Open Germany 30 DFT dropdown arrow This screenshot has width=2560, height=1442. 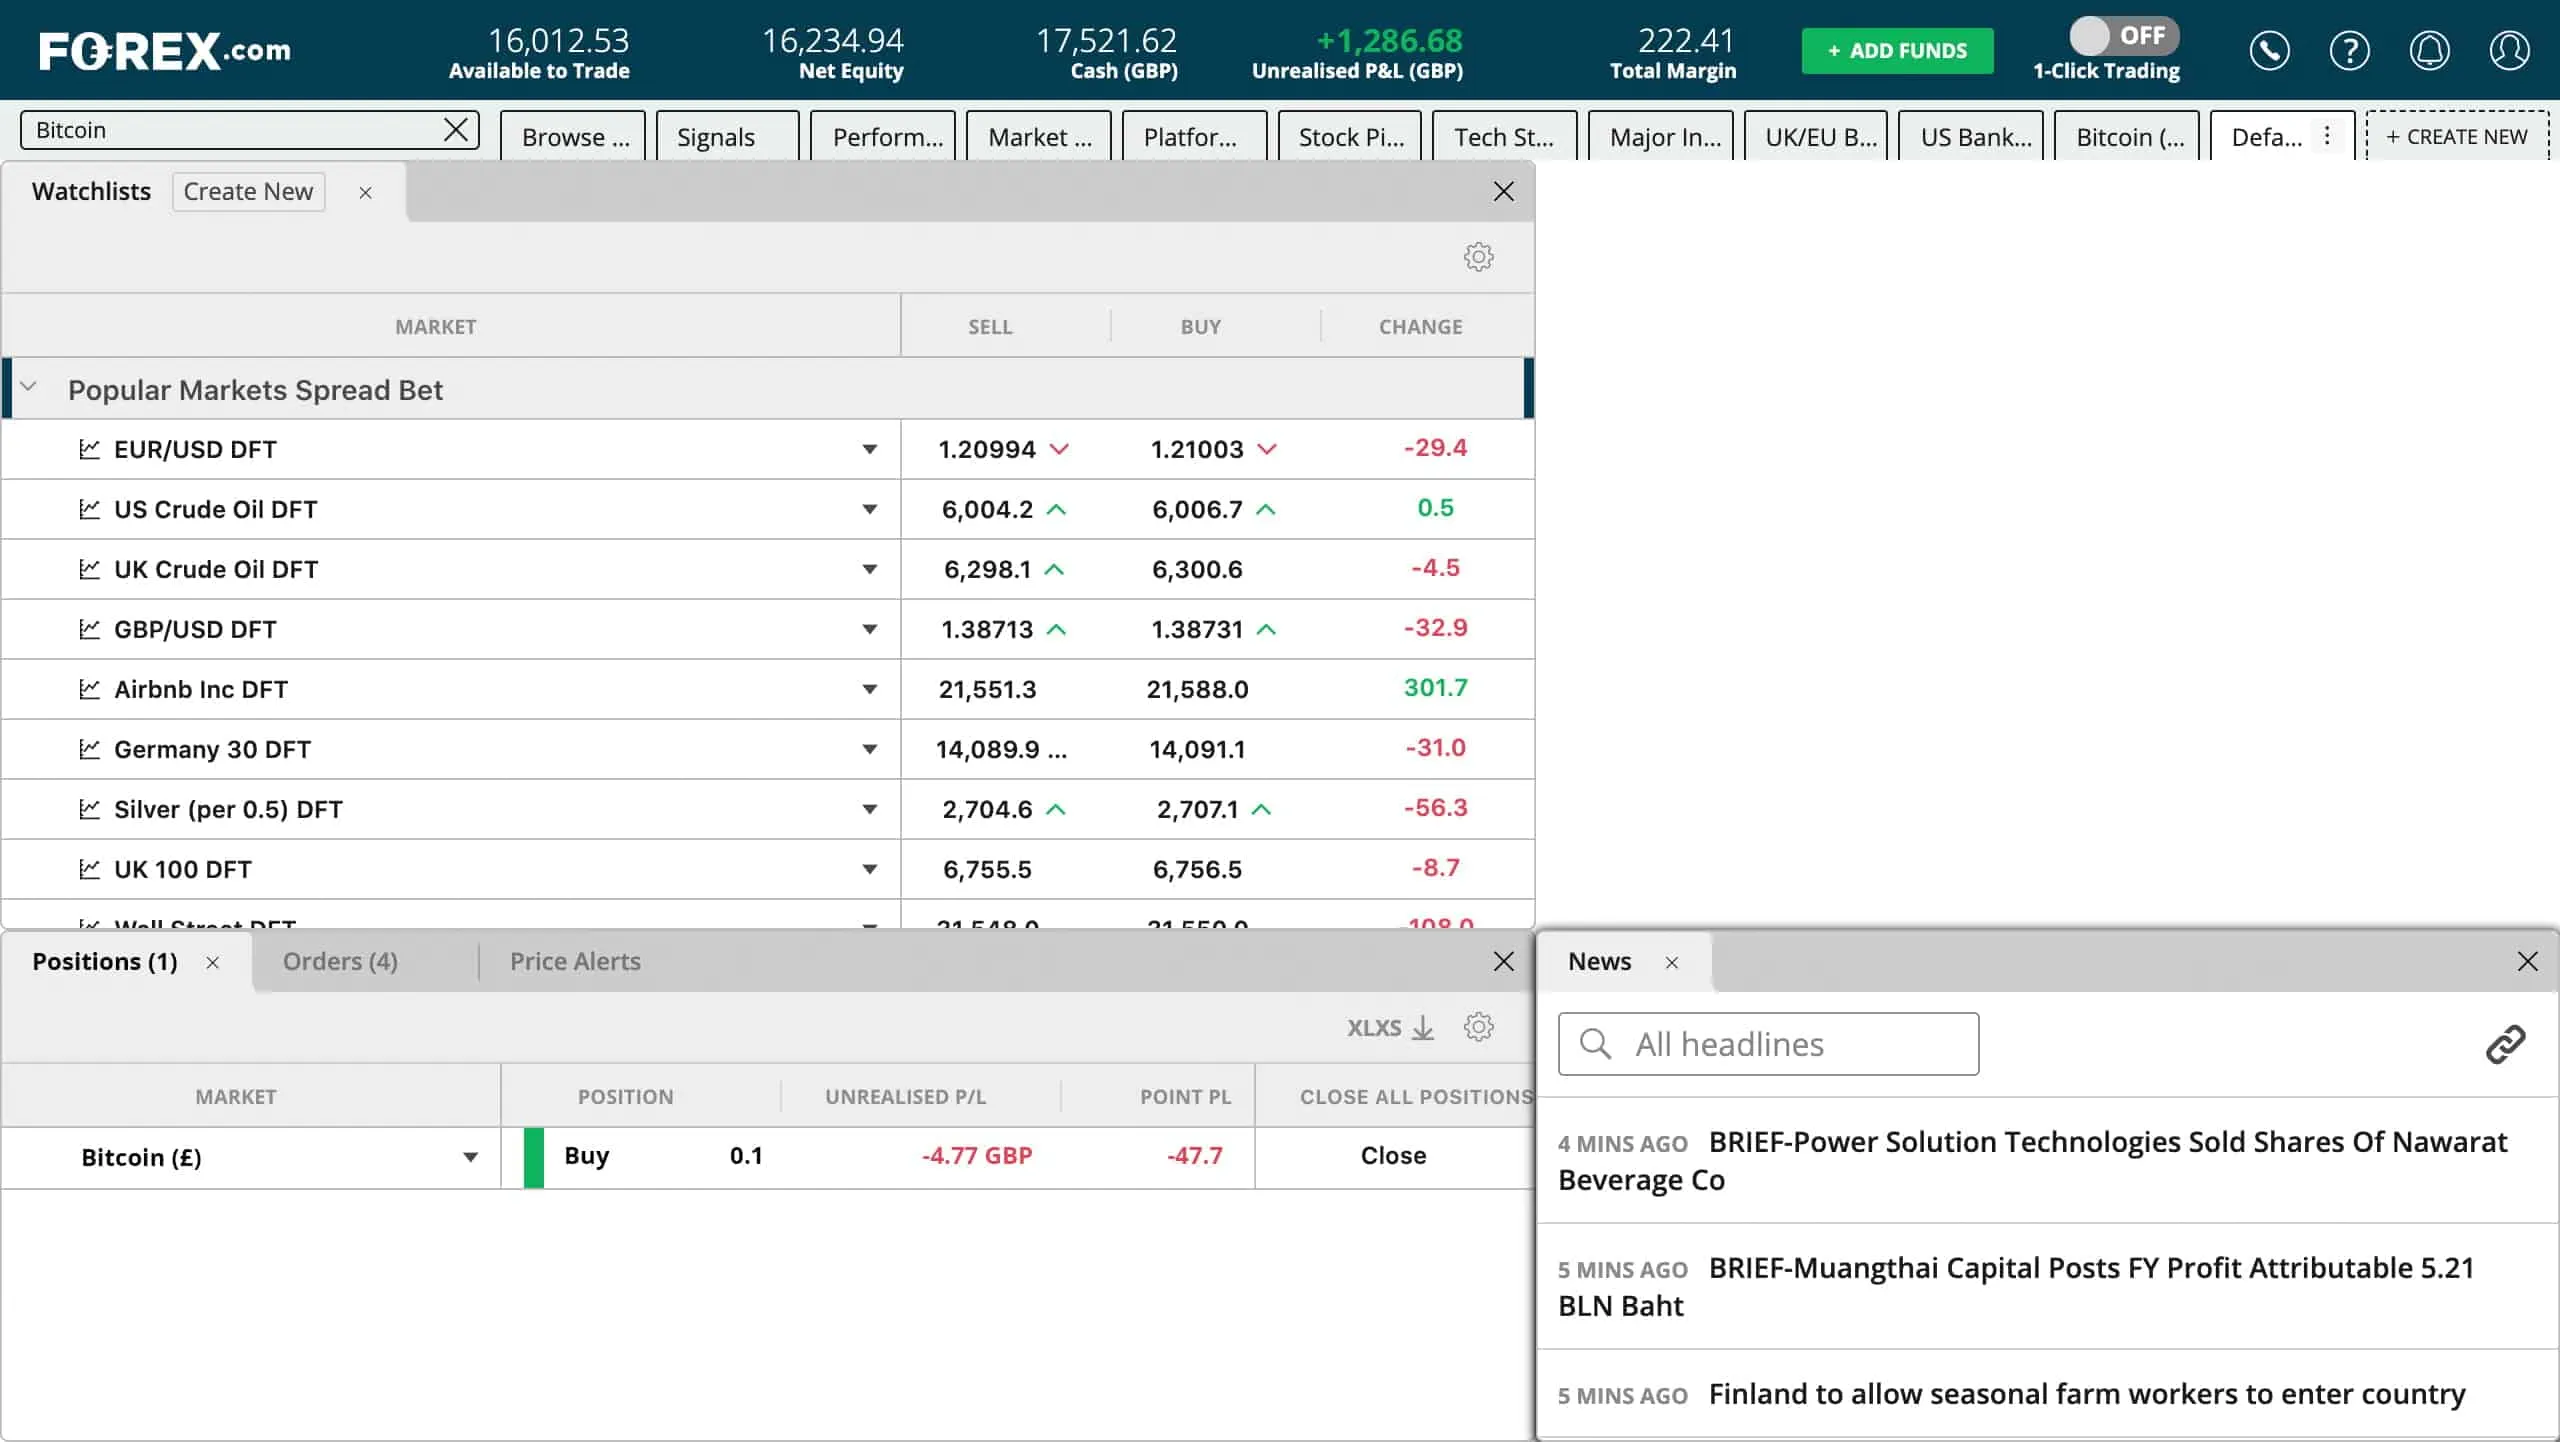[869, 749]
